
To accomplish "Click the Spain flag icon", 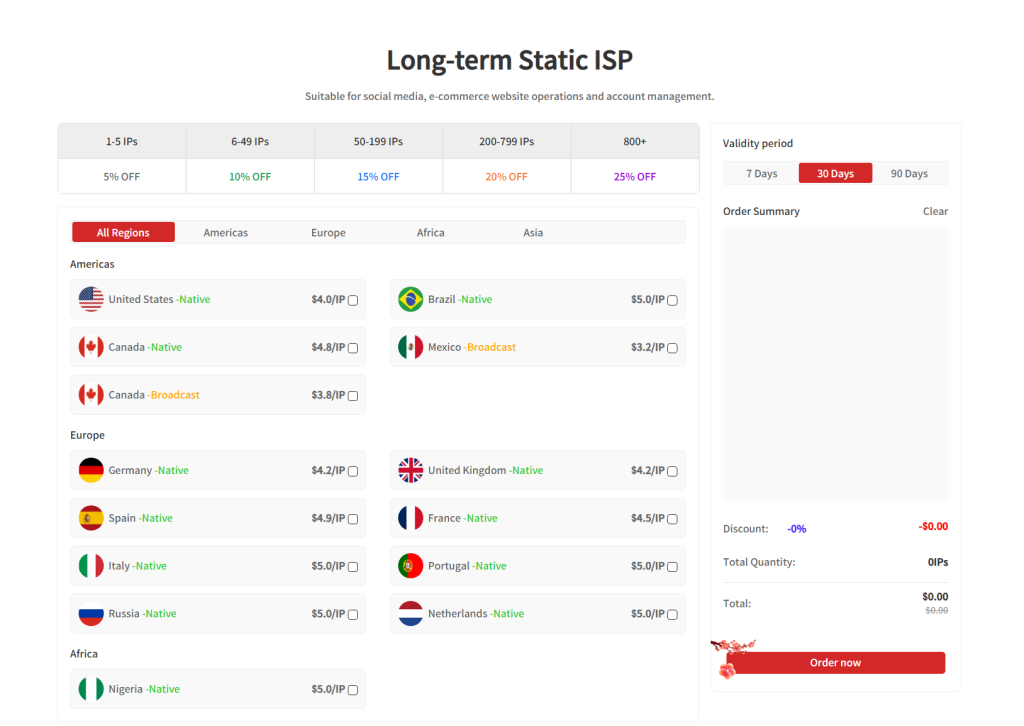I will 91,518.
